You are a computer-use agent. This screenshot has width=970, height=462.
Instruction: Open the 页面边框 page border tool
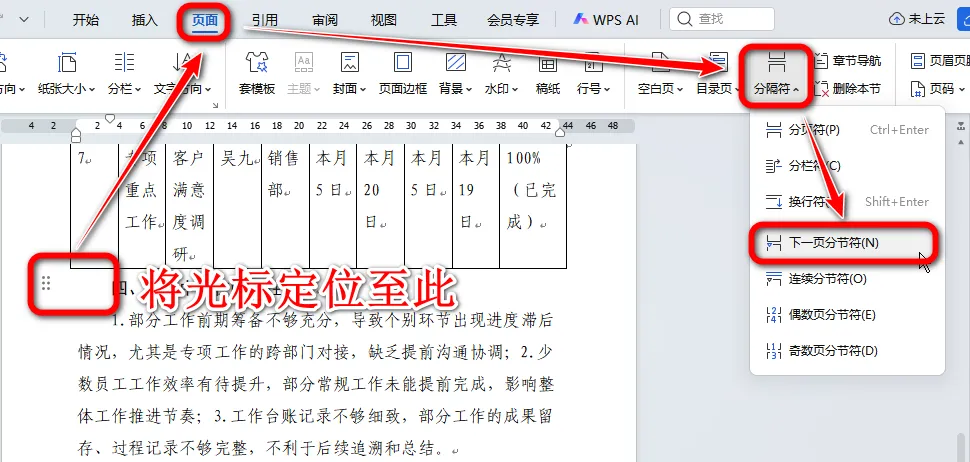click(x=403, y=73)
